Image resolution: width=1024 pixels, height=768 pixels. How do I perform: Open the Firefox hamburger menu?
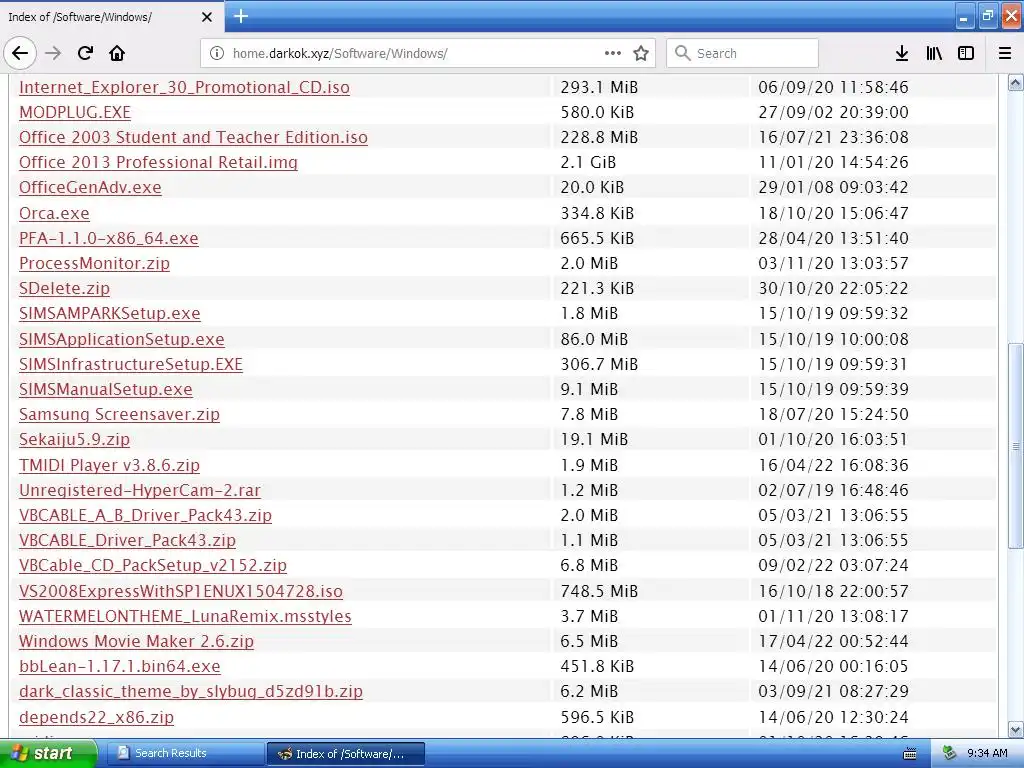(1004, 54)
